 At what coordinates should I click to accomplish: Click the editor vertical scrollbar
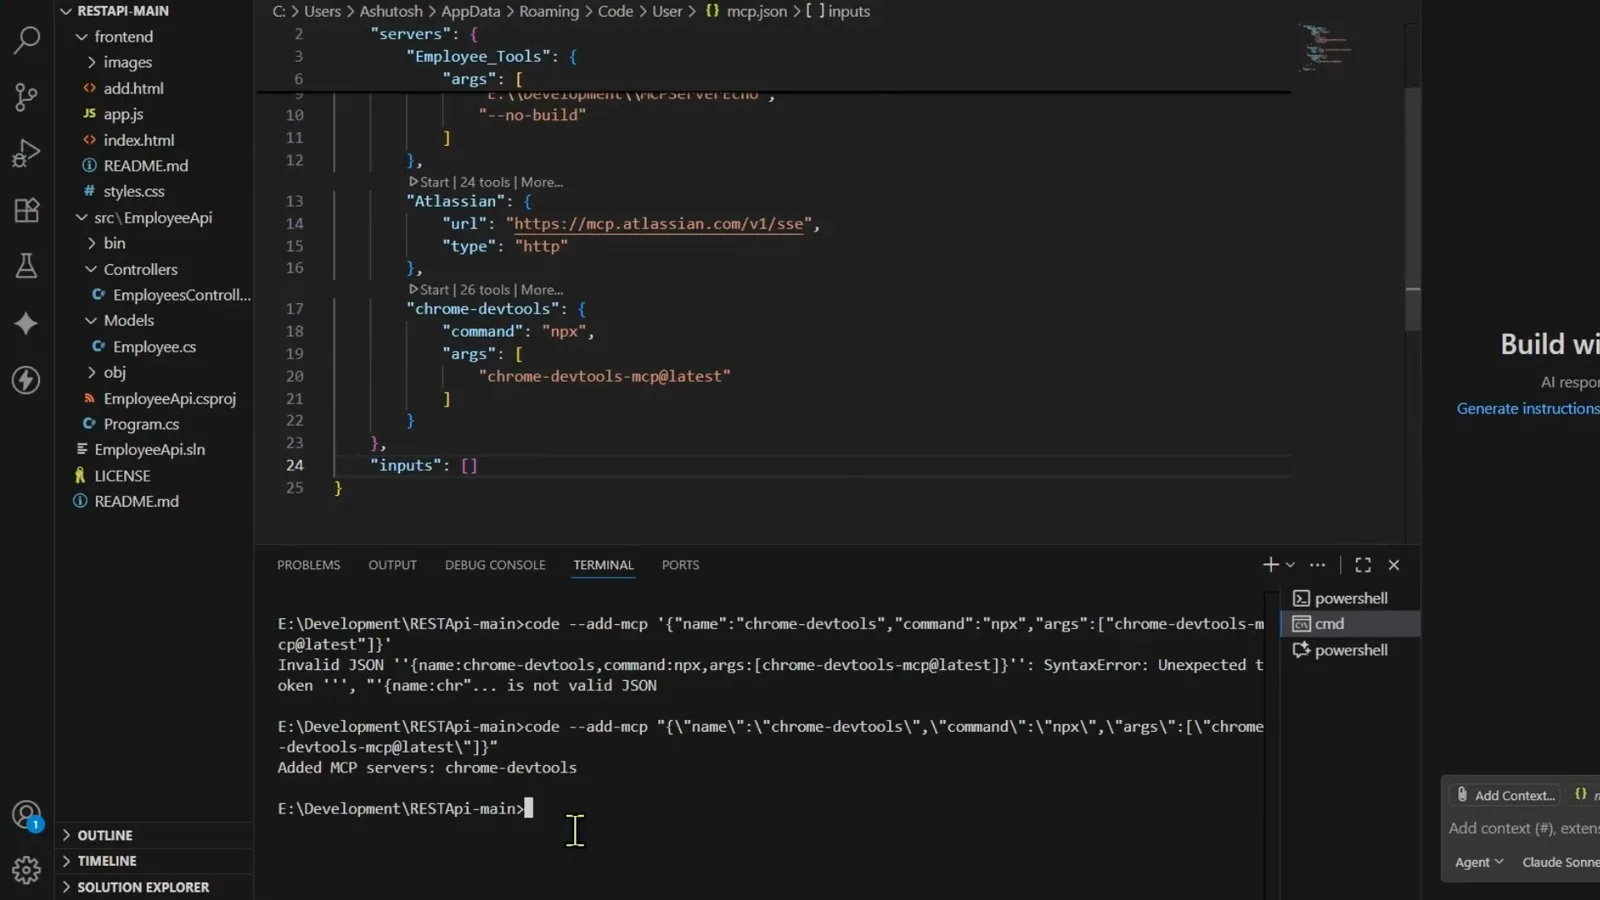tap(1412, 210)
